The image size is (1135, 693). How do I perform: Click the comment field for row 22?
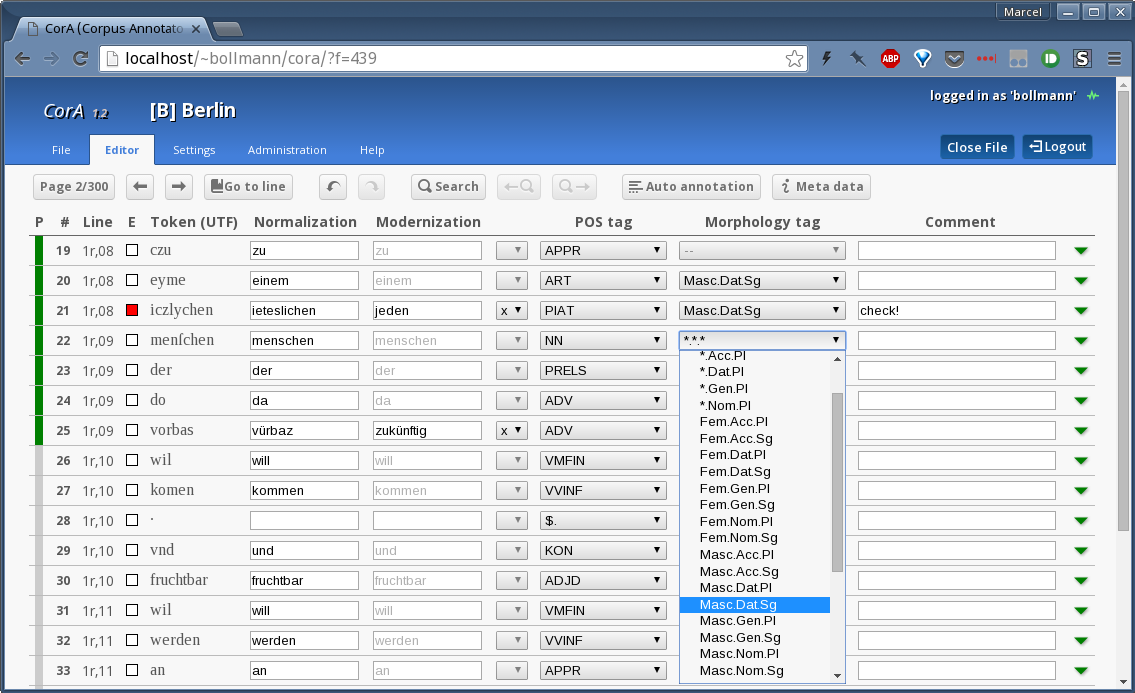tap(955, 340)
